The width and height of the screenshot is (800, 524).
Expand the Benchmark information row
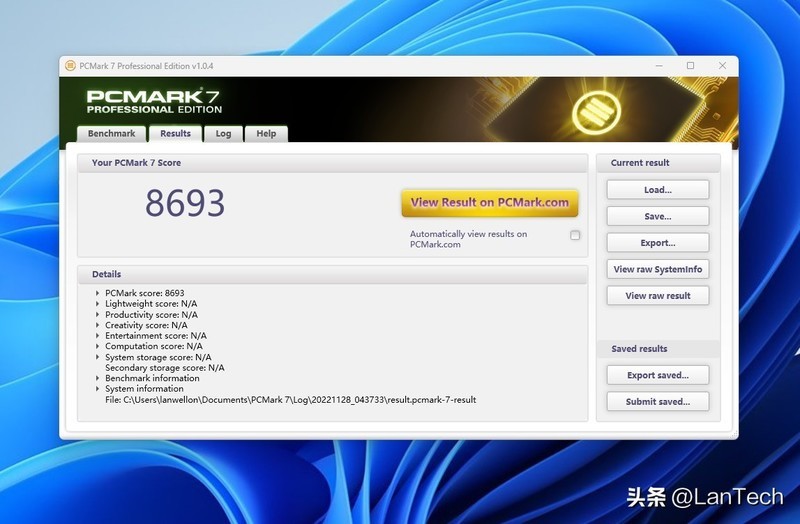pos(97,378)
